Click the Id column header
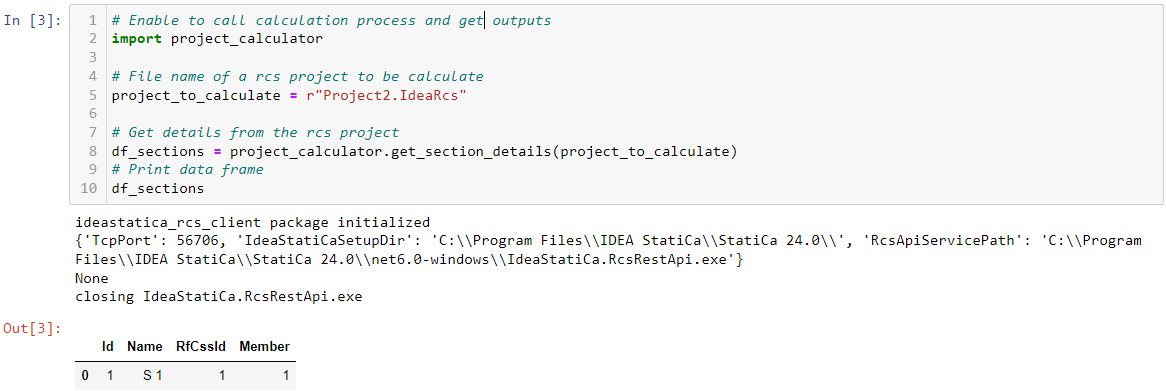This screenshot has width=1166, height=391. tap(108, 346)
